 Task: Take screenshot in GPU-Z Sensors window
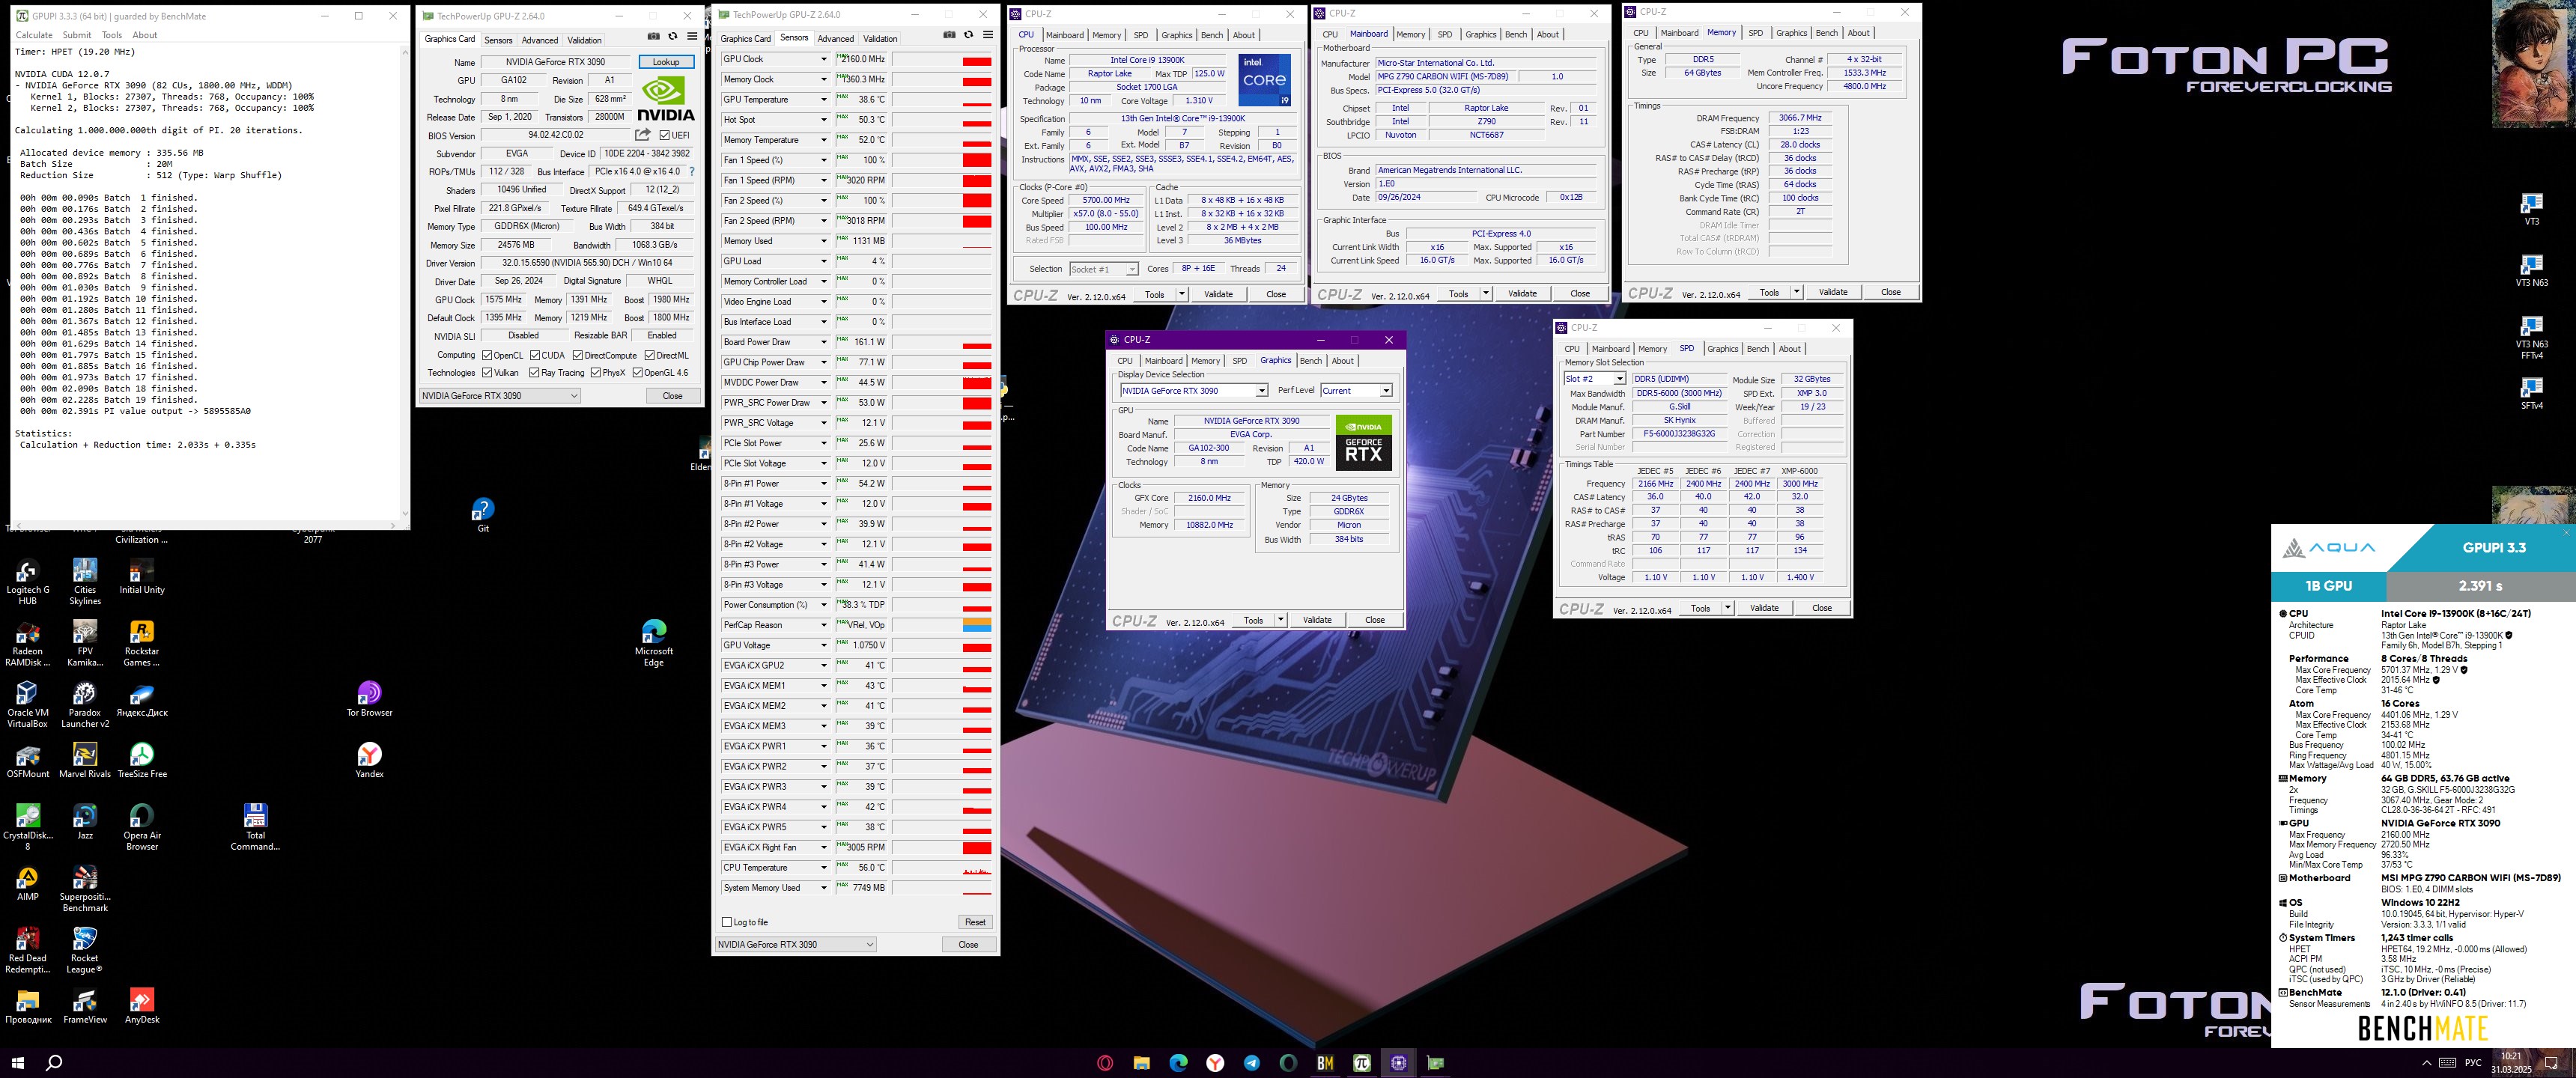click(949, 35)
